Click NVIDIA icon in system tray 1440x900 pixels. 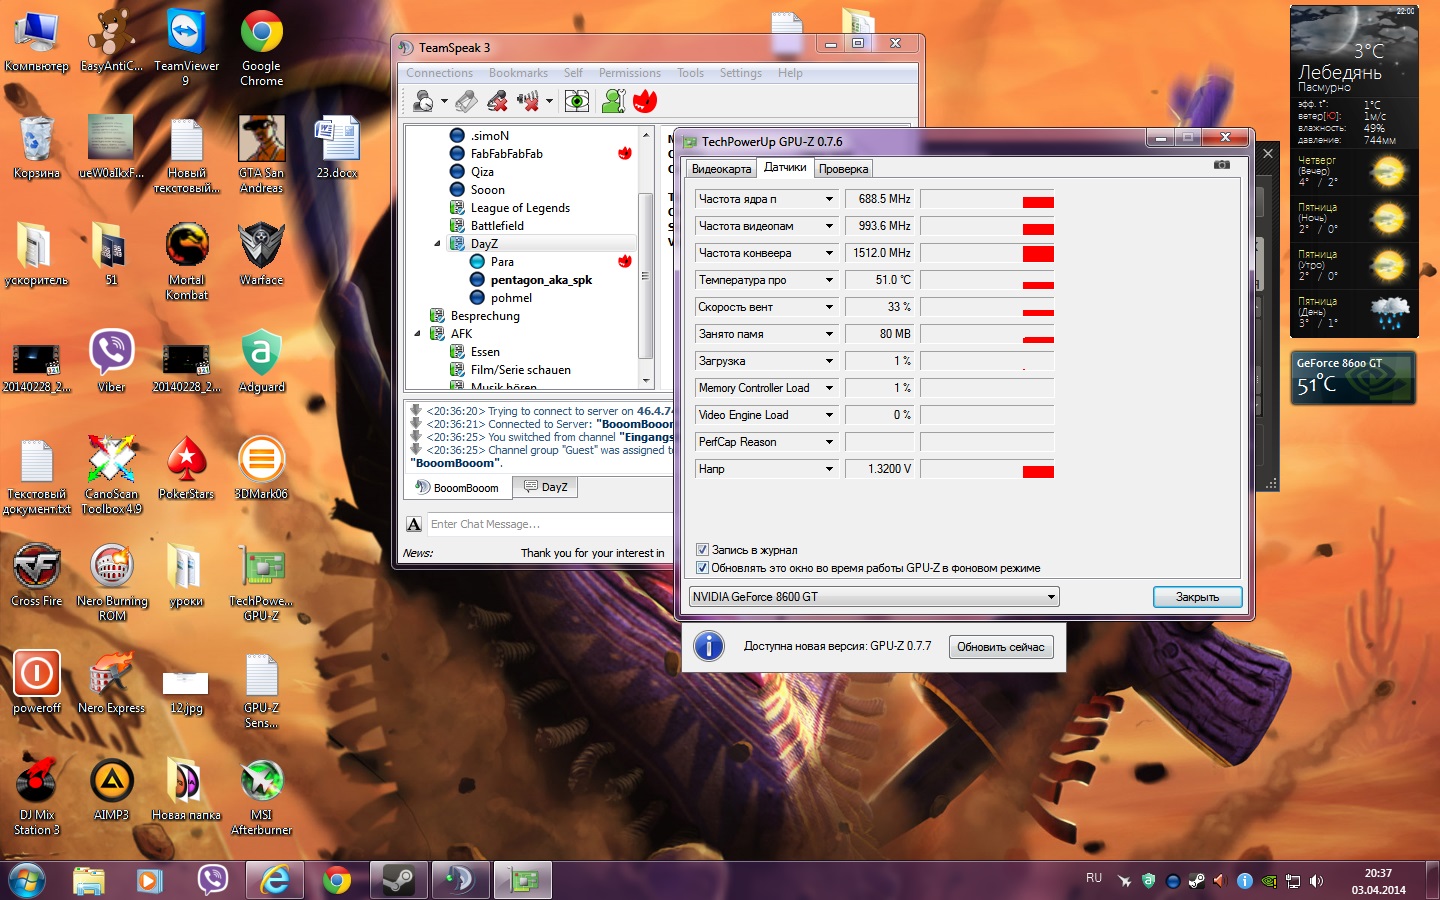tap(1269, 881)
